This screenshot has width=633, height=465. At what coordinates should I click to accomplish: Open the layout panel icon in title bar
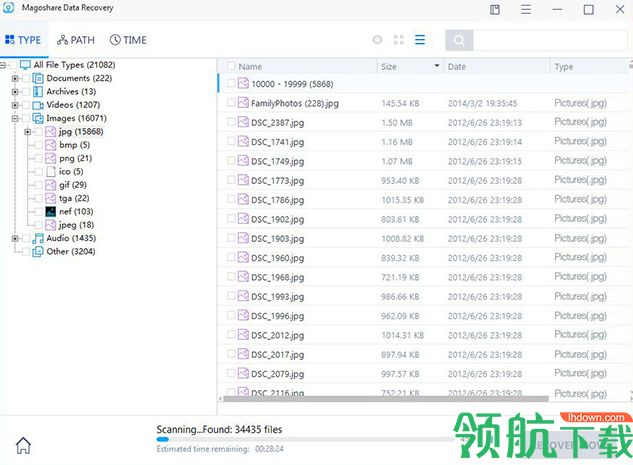point(495,9)
